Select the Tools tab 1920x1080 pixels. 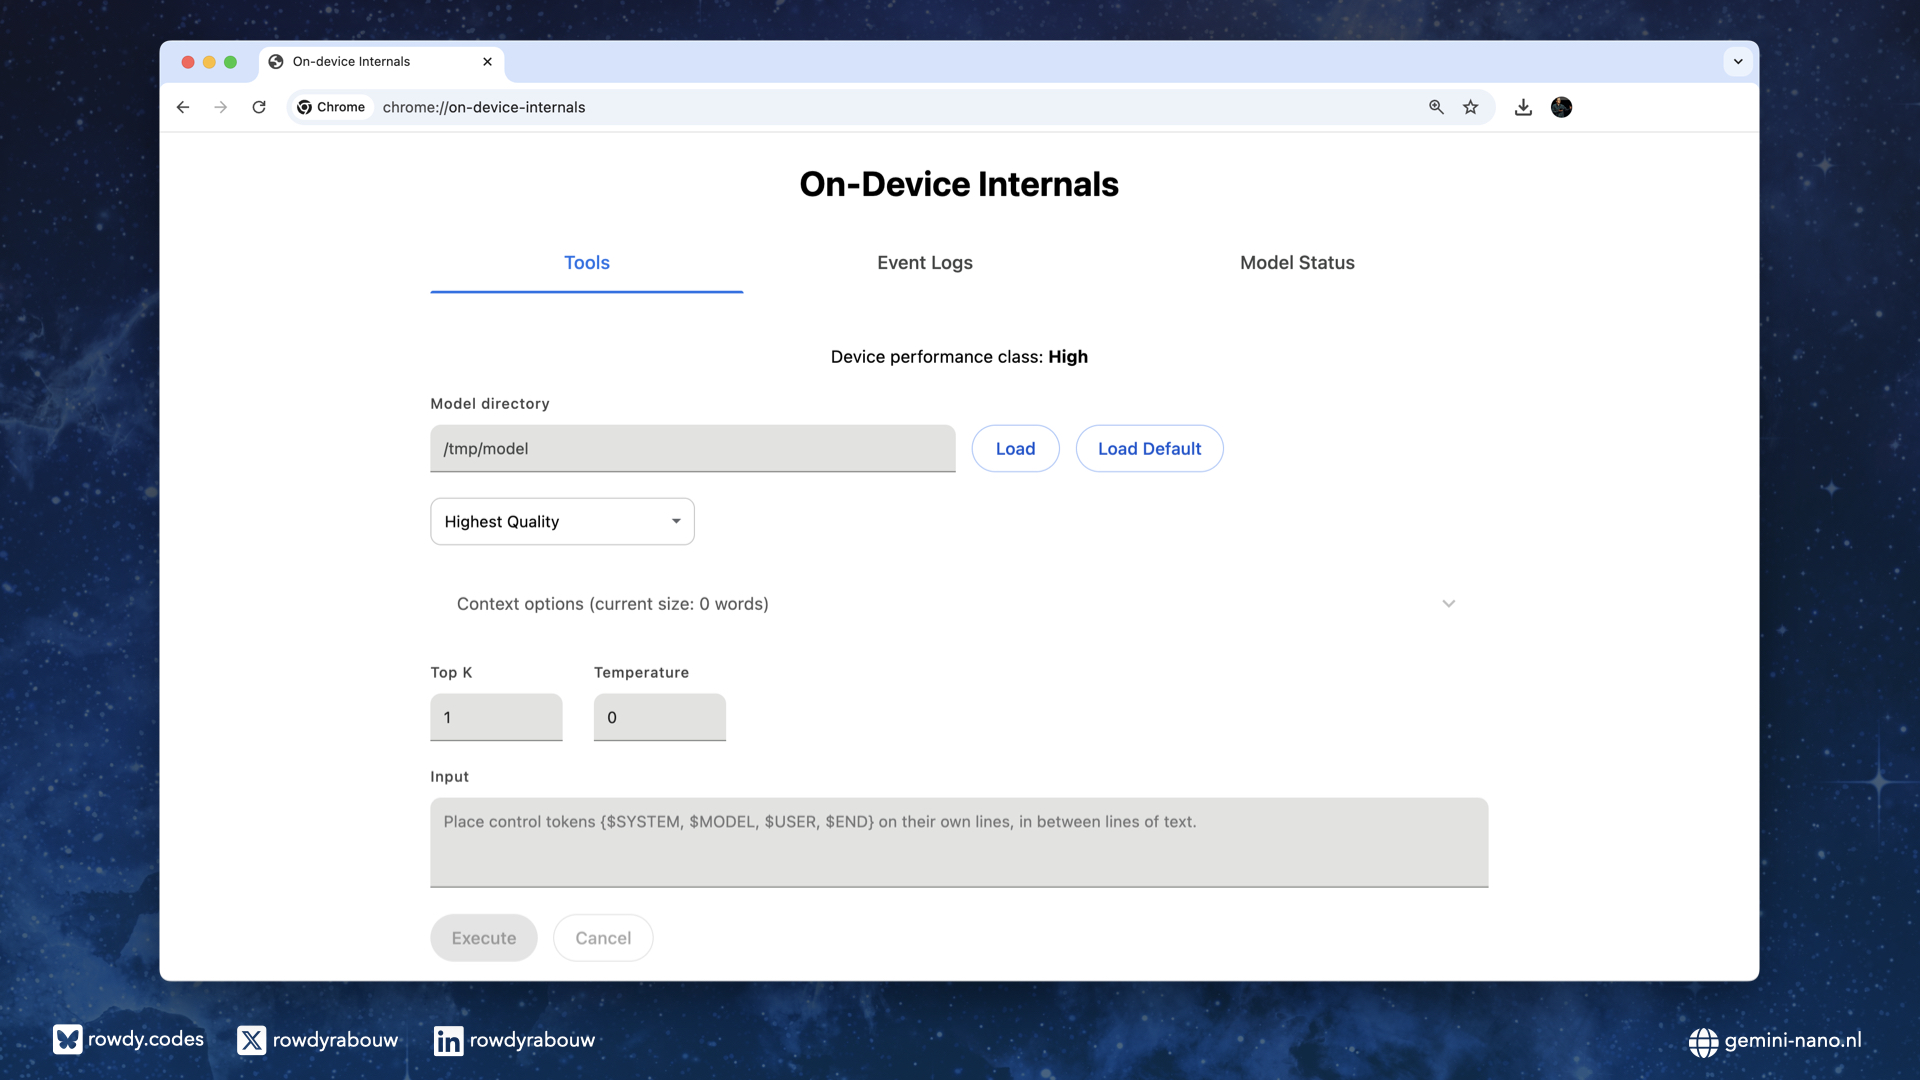[x=586, y=263]
